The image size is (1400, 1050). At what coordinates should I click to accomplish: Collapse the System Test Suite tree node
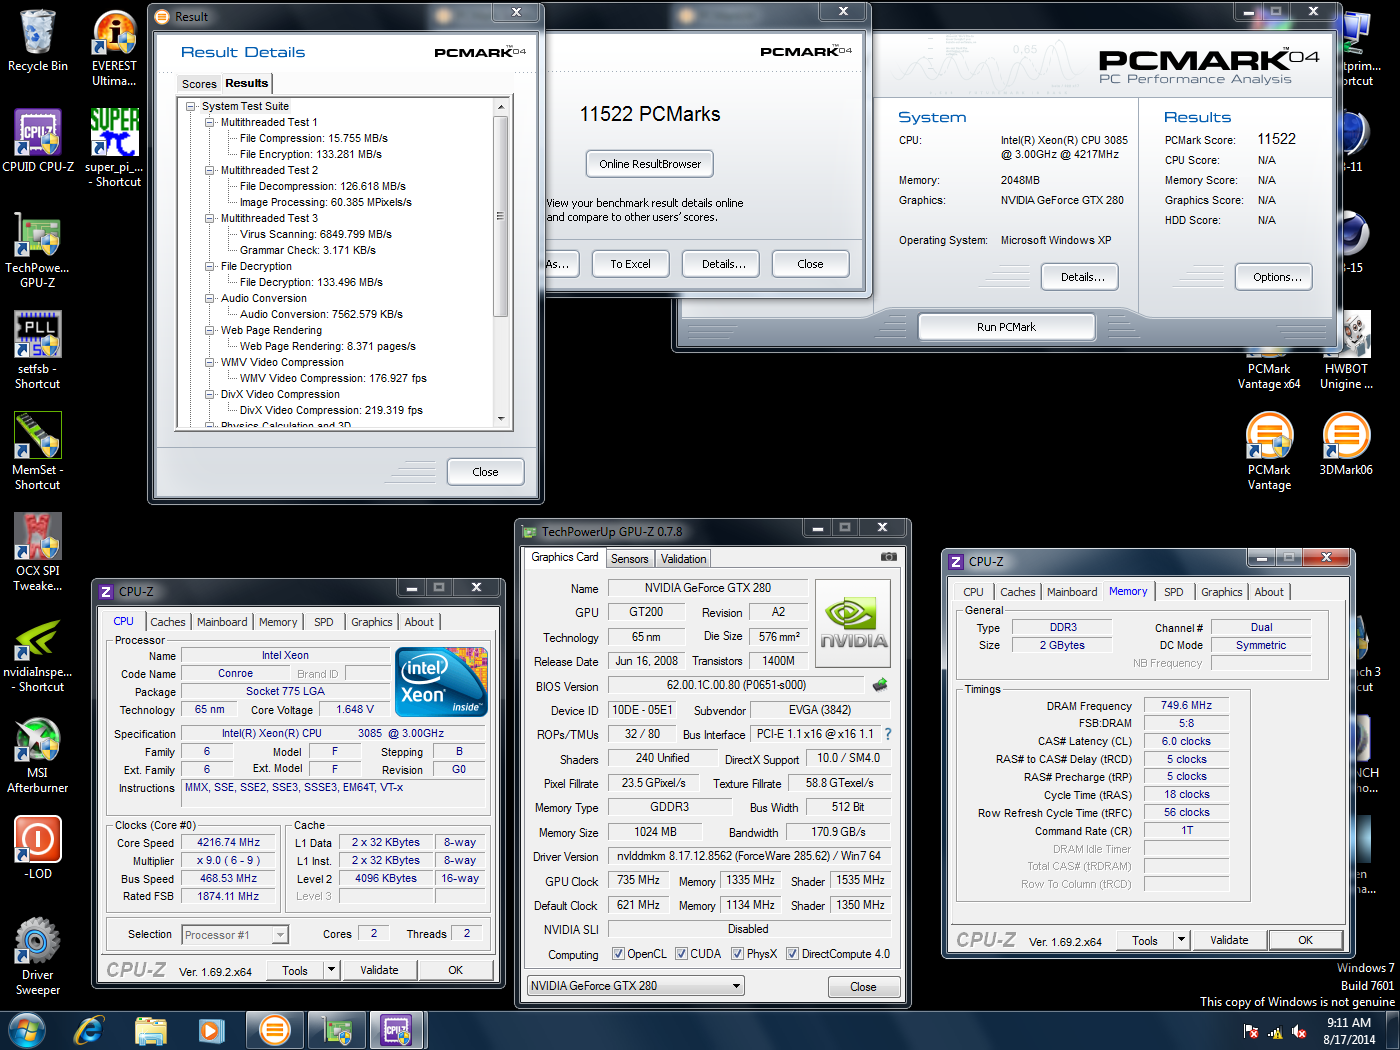pyautogui.click(x=191, y=106)
